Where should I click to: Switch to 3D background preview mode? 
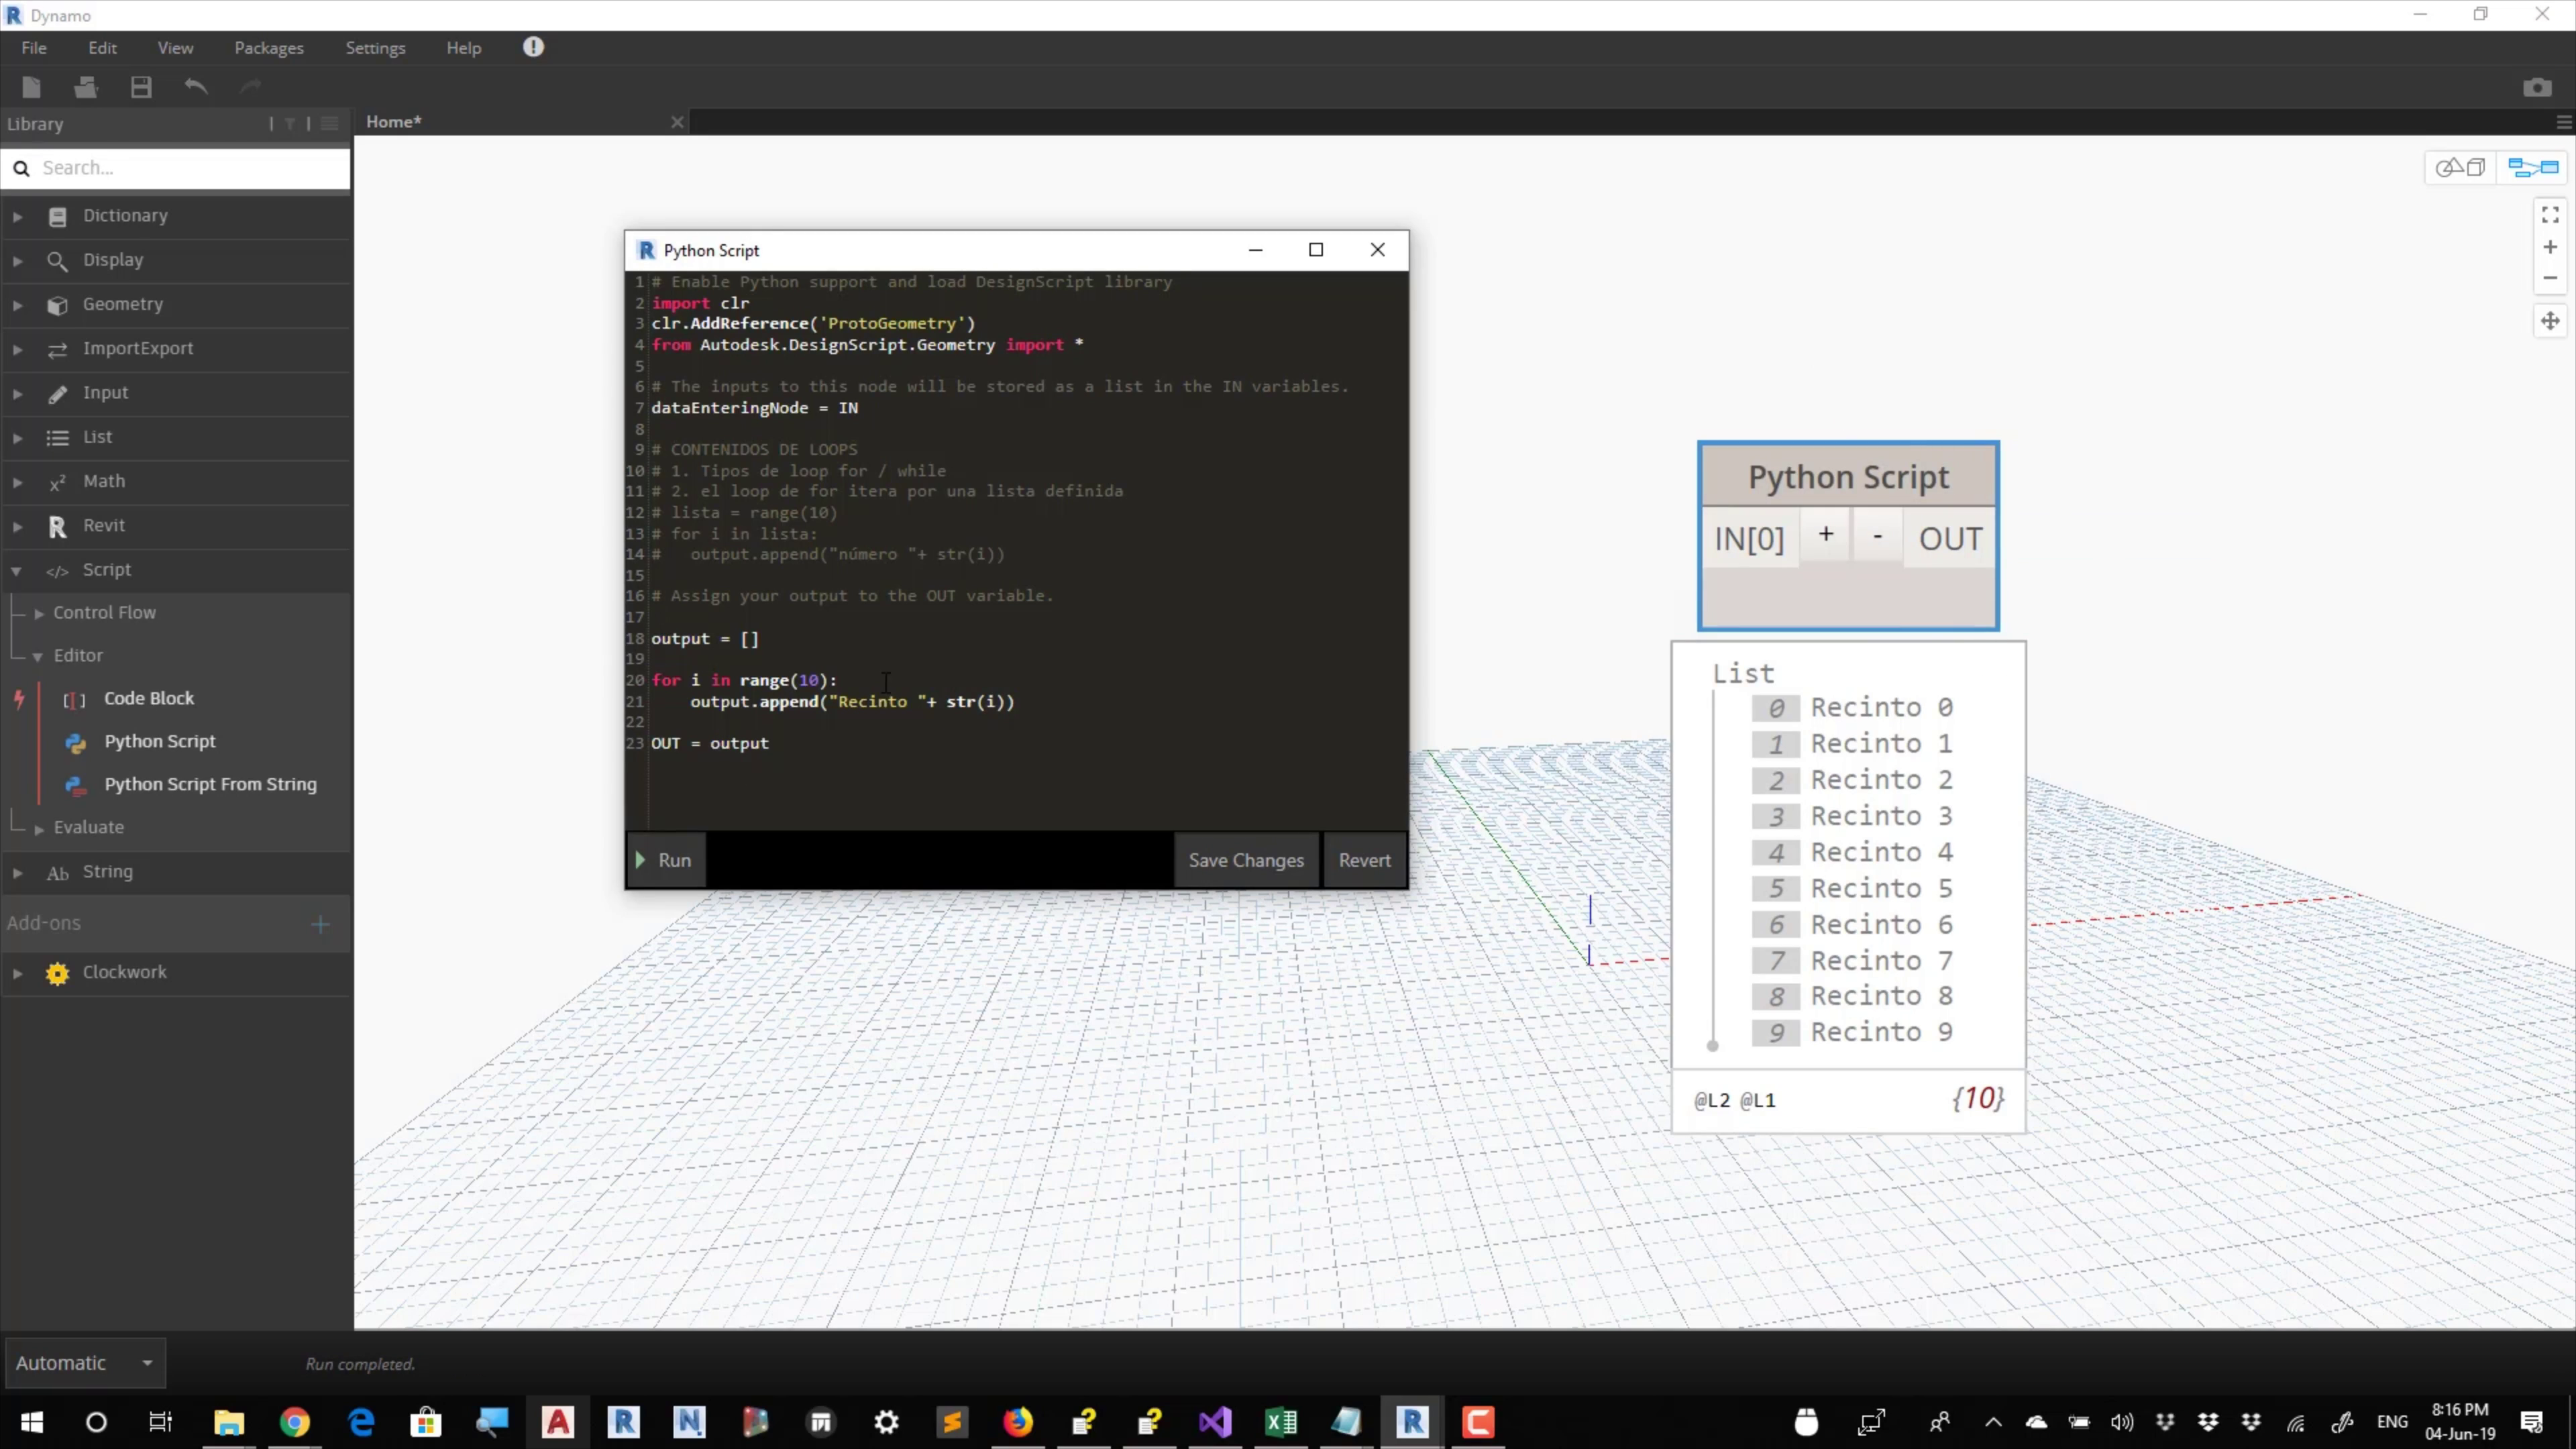[x=2460, y=167]
